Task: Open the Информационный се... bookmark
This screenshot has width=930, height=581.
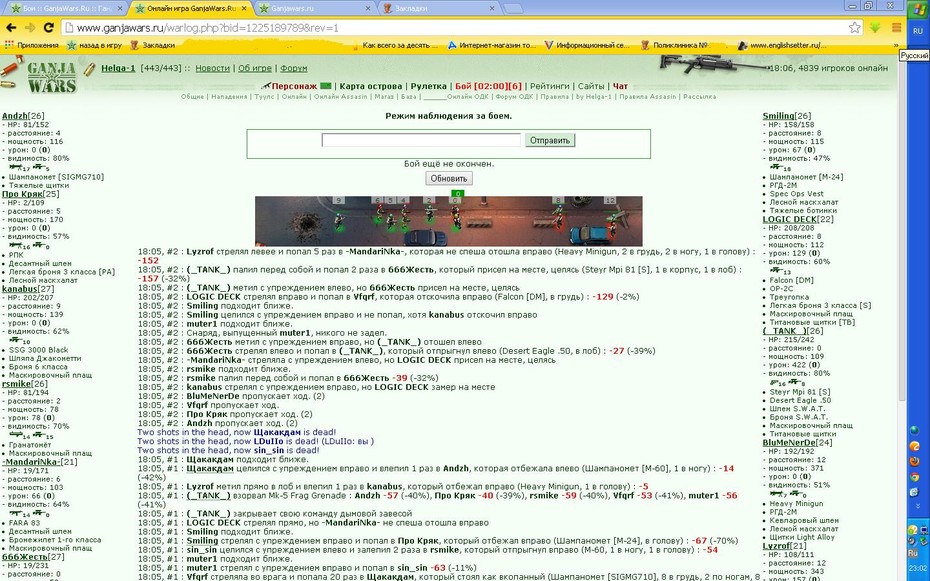Action: tap(587, 45)
